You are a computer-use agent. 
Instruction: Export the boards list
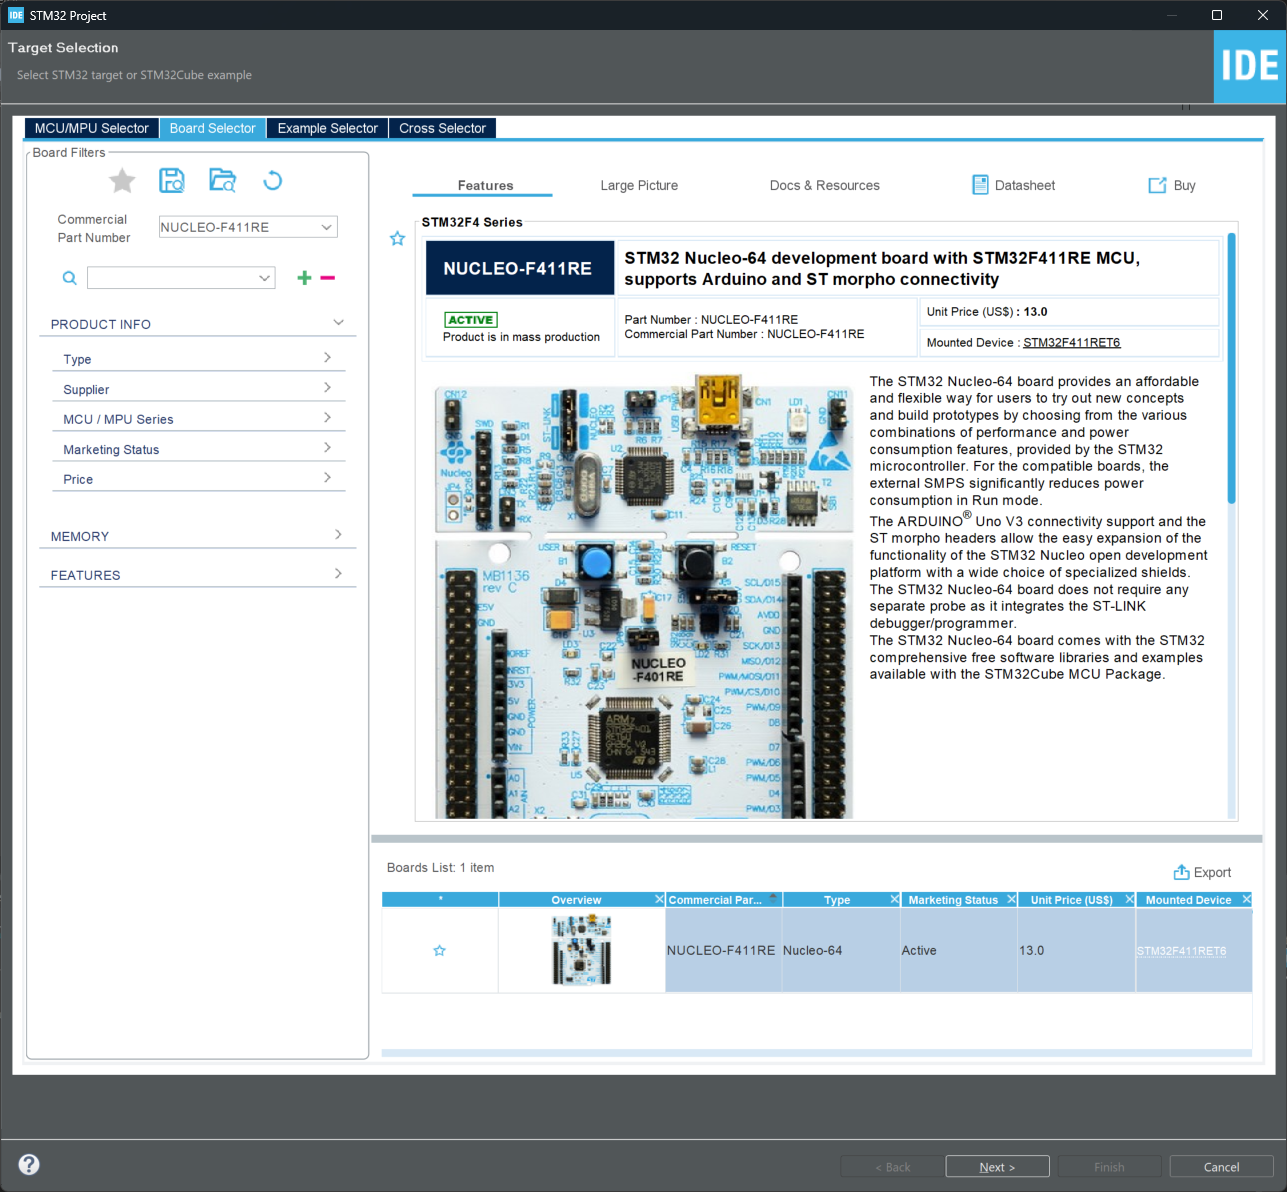coord(1203,872)
